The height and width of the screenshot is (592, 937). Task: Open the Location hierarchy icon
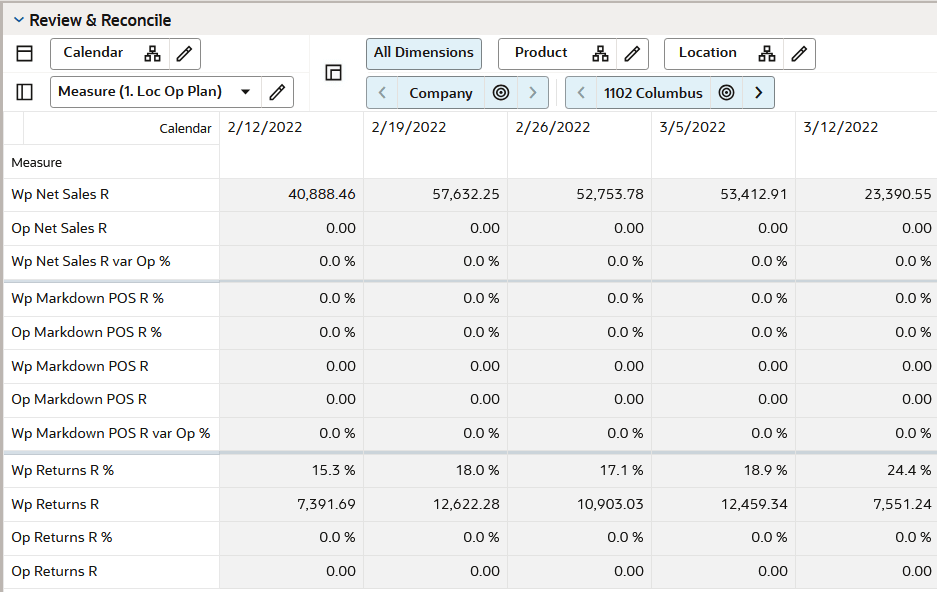click(x=767, y=54)
